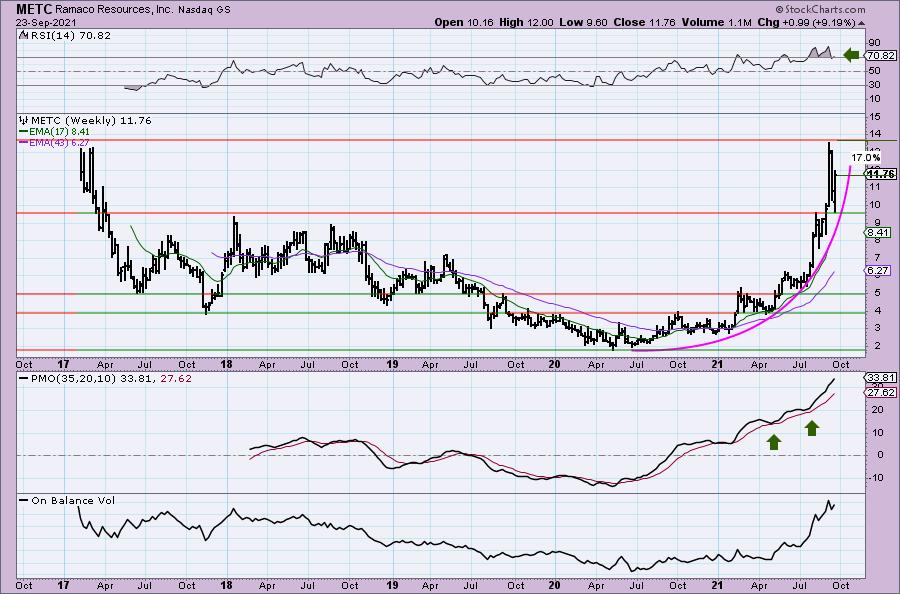Click the Volume 1.1M value
The height and width of the screenshot is (594, 900).
pyautogui.click(x=717, y=22)
